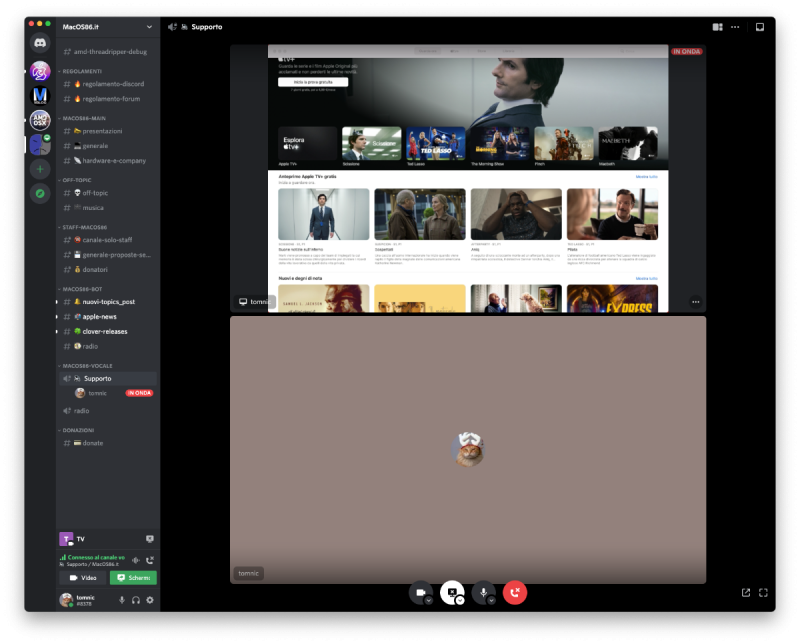Open stream options three-dot menu
The height and width of the screenshot is (644, 800).
coord(695,302)
